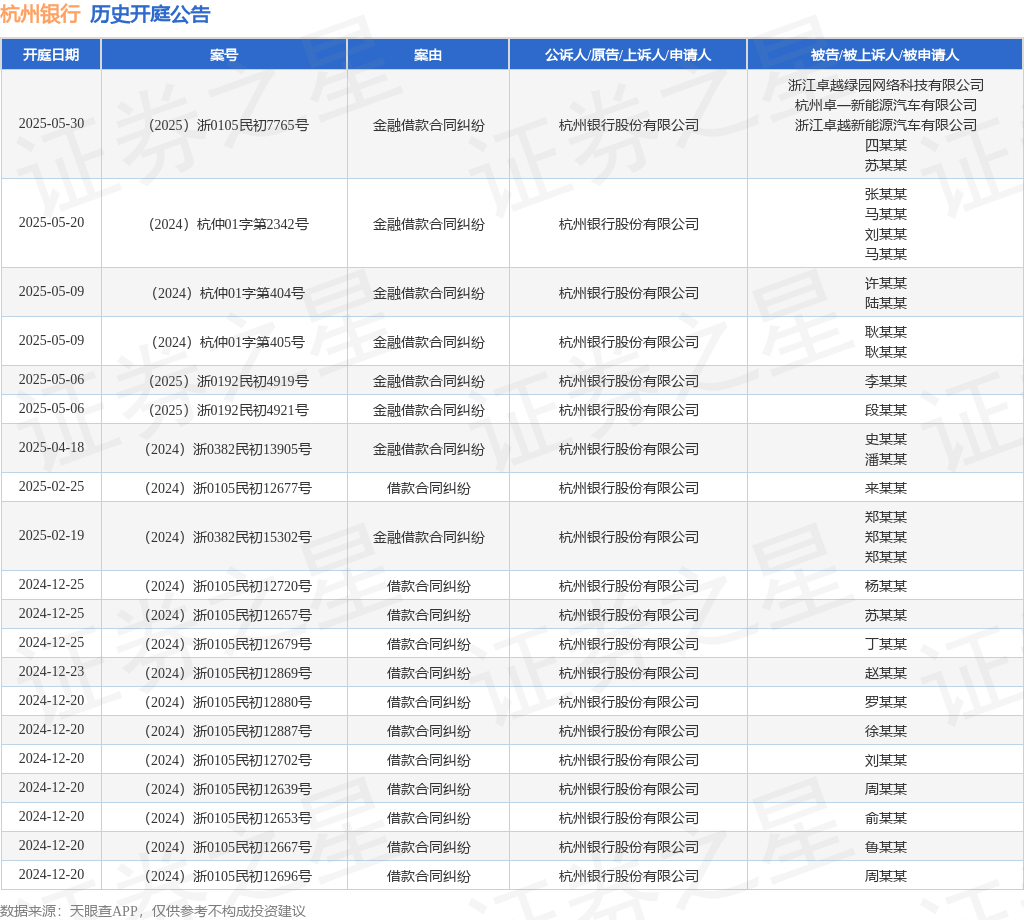The width and height of the screenshot is (1024, 920).
Task: Click date cell 2025-04-18
Action: (x=52, y=447)
